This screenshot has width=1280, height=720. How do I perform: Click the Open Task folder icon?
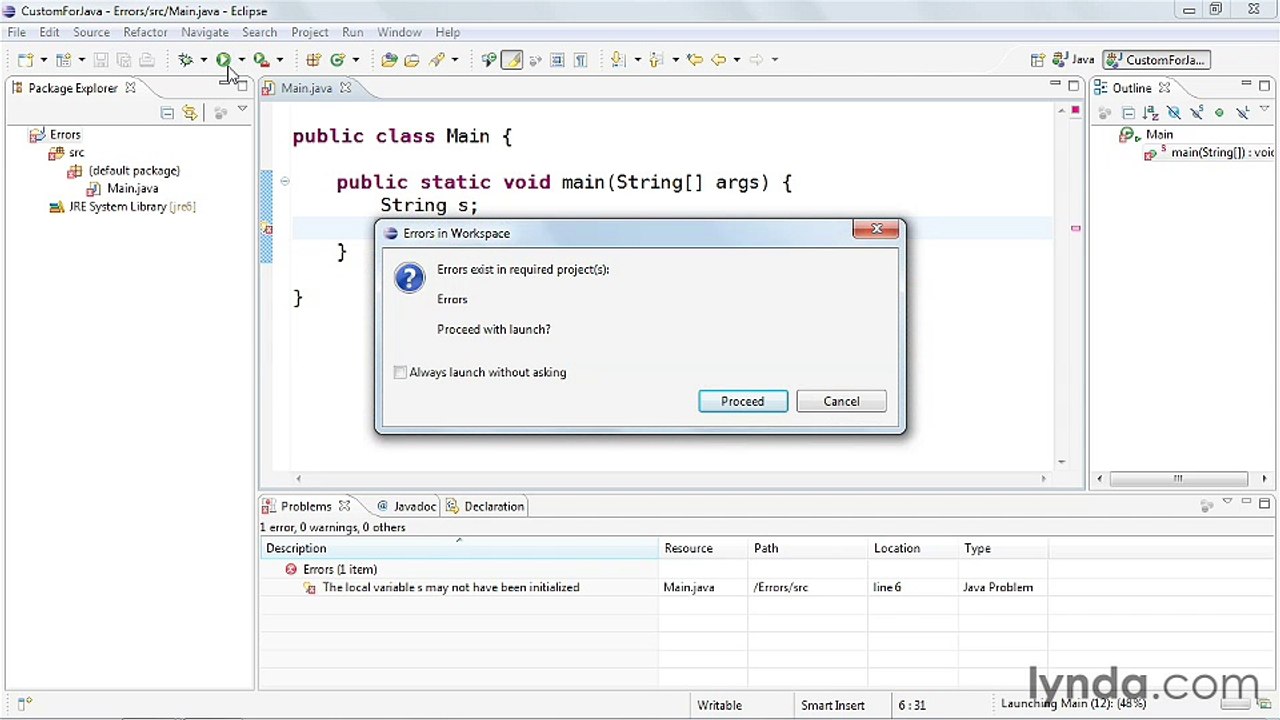pos(412,60)
